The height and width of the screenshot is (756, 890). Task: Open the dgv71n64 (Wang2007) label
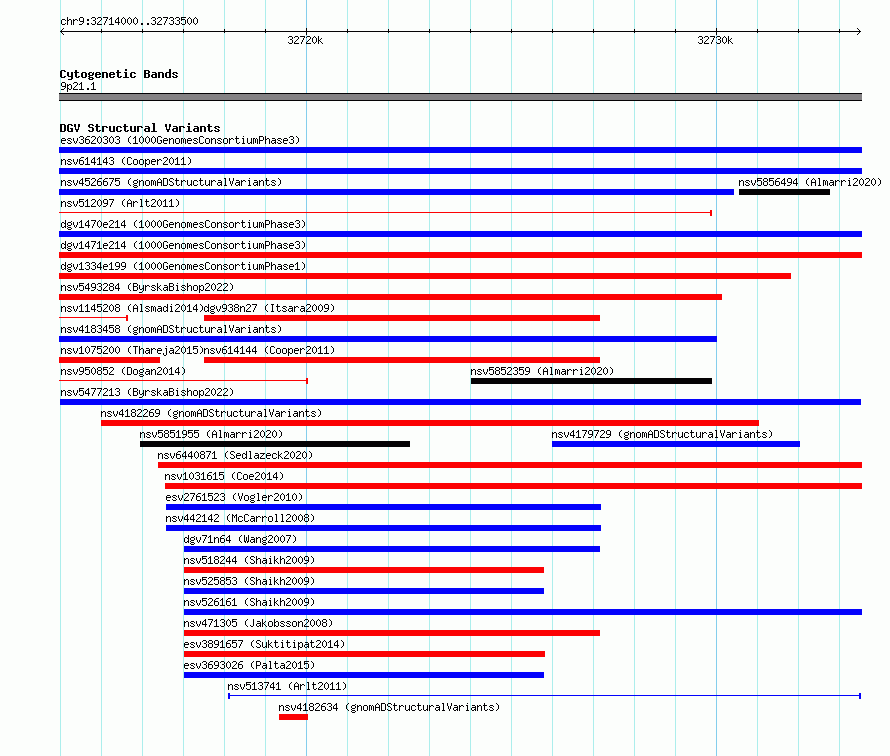point(240,539)
